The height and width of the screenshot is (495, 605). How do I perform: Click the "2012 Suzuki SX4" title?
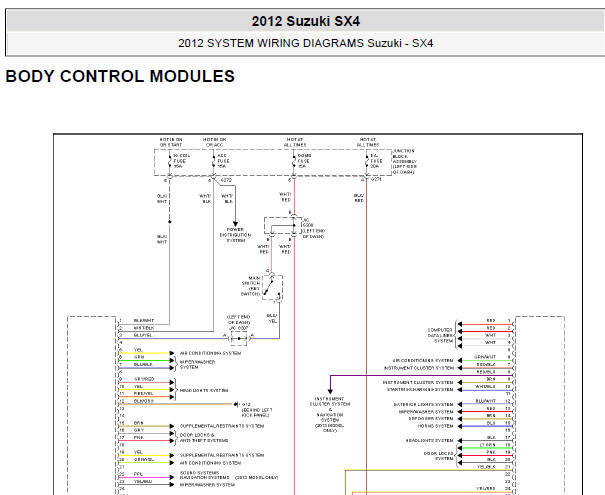point(306,21)
